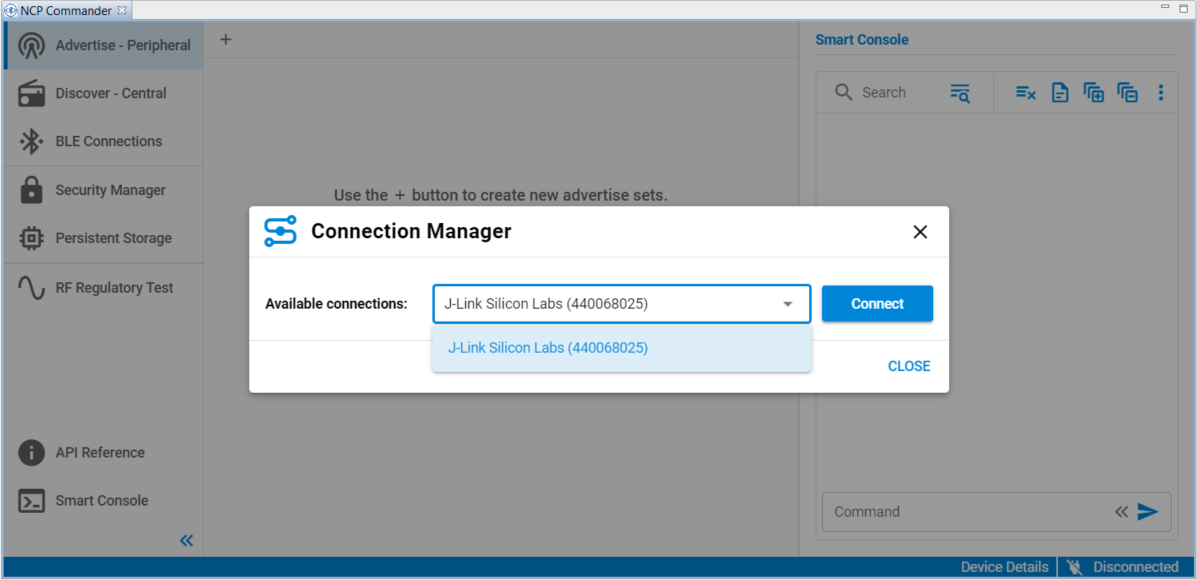Send the command with the send arrow
Screen dimensions: 1197x580
click(x=1148, y=511)
